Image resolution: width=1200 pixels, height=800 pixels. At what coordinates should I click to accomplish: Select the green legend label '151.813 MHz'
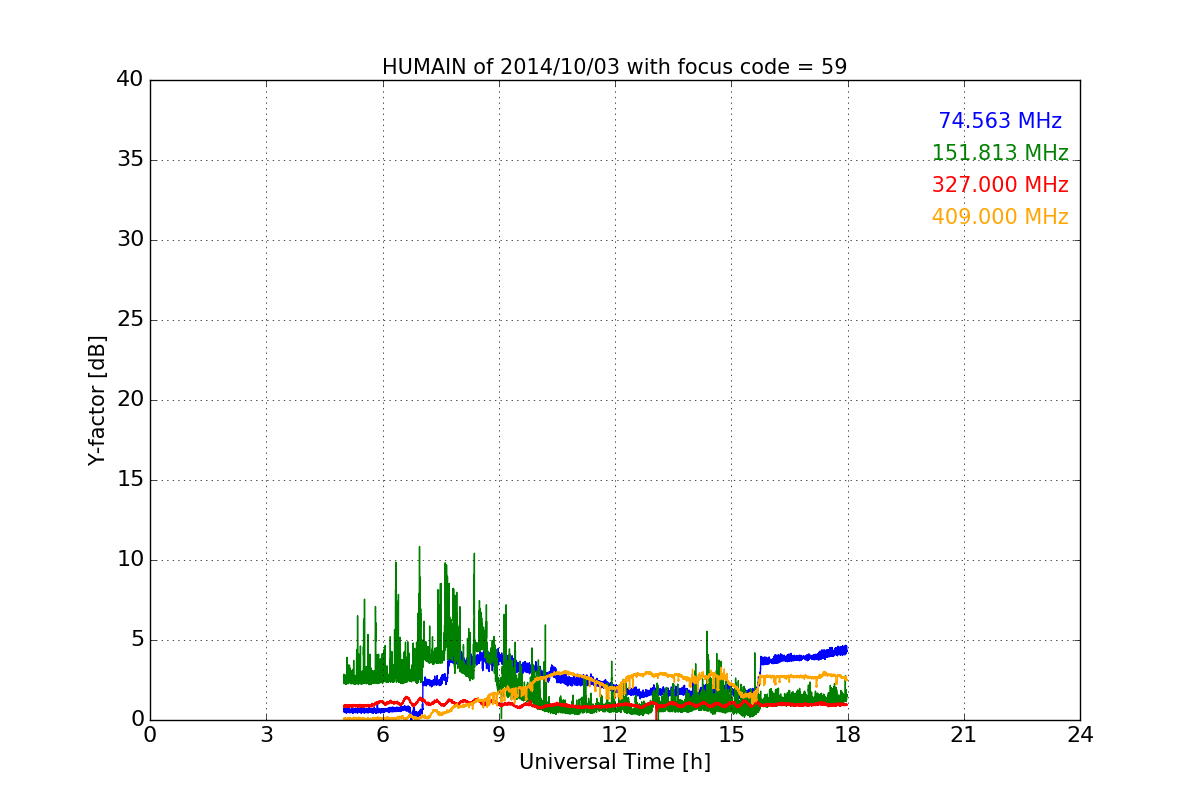(x=1000, y=153)
